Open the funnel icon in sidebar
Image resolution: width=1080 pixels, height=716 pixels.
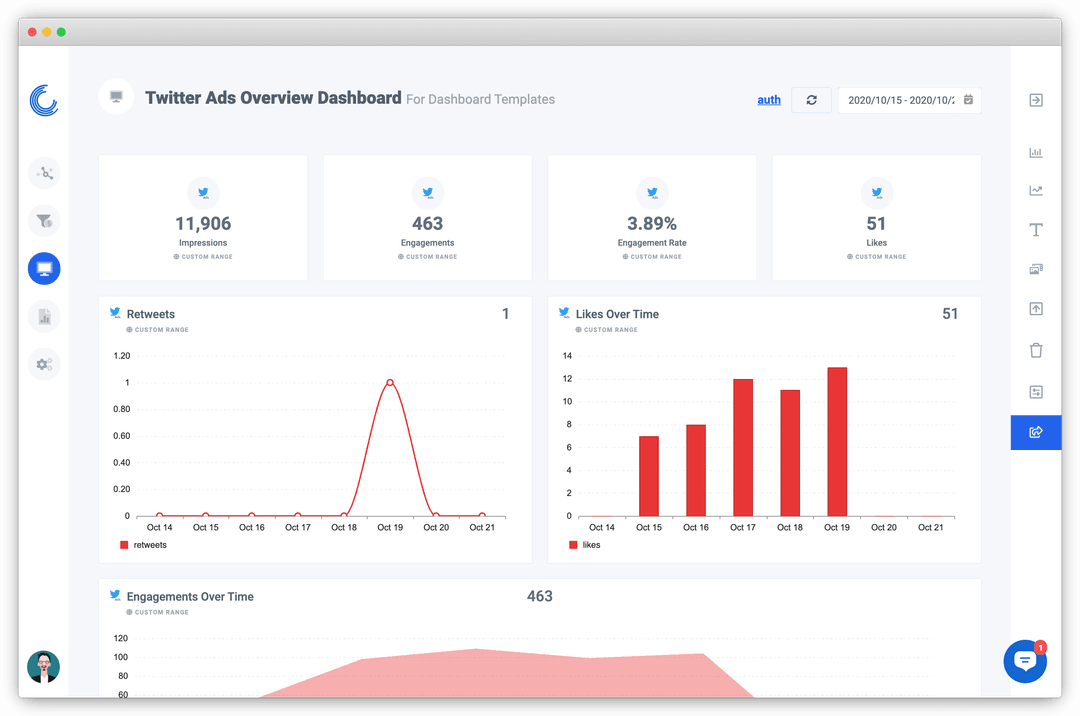coord(44,221)
